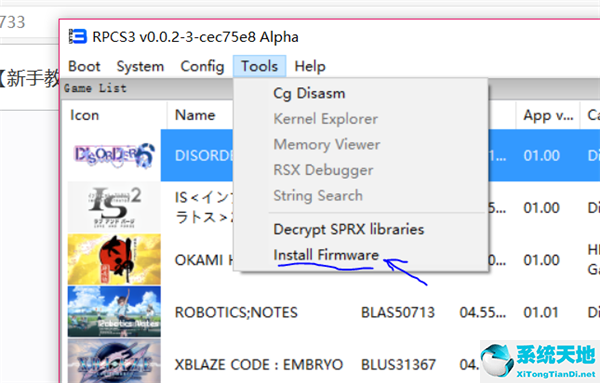This screenshot has width=600, height=383.
Task: Select the XBLAZE CODE : EMBRYO name
Action: click(x=259, y=365)
